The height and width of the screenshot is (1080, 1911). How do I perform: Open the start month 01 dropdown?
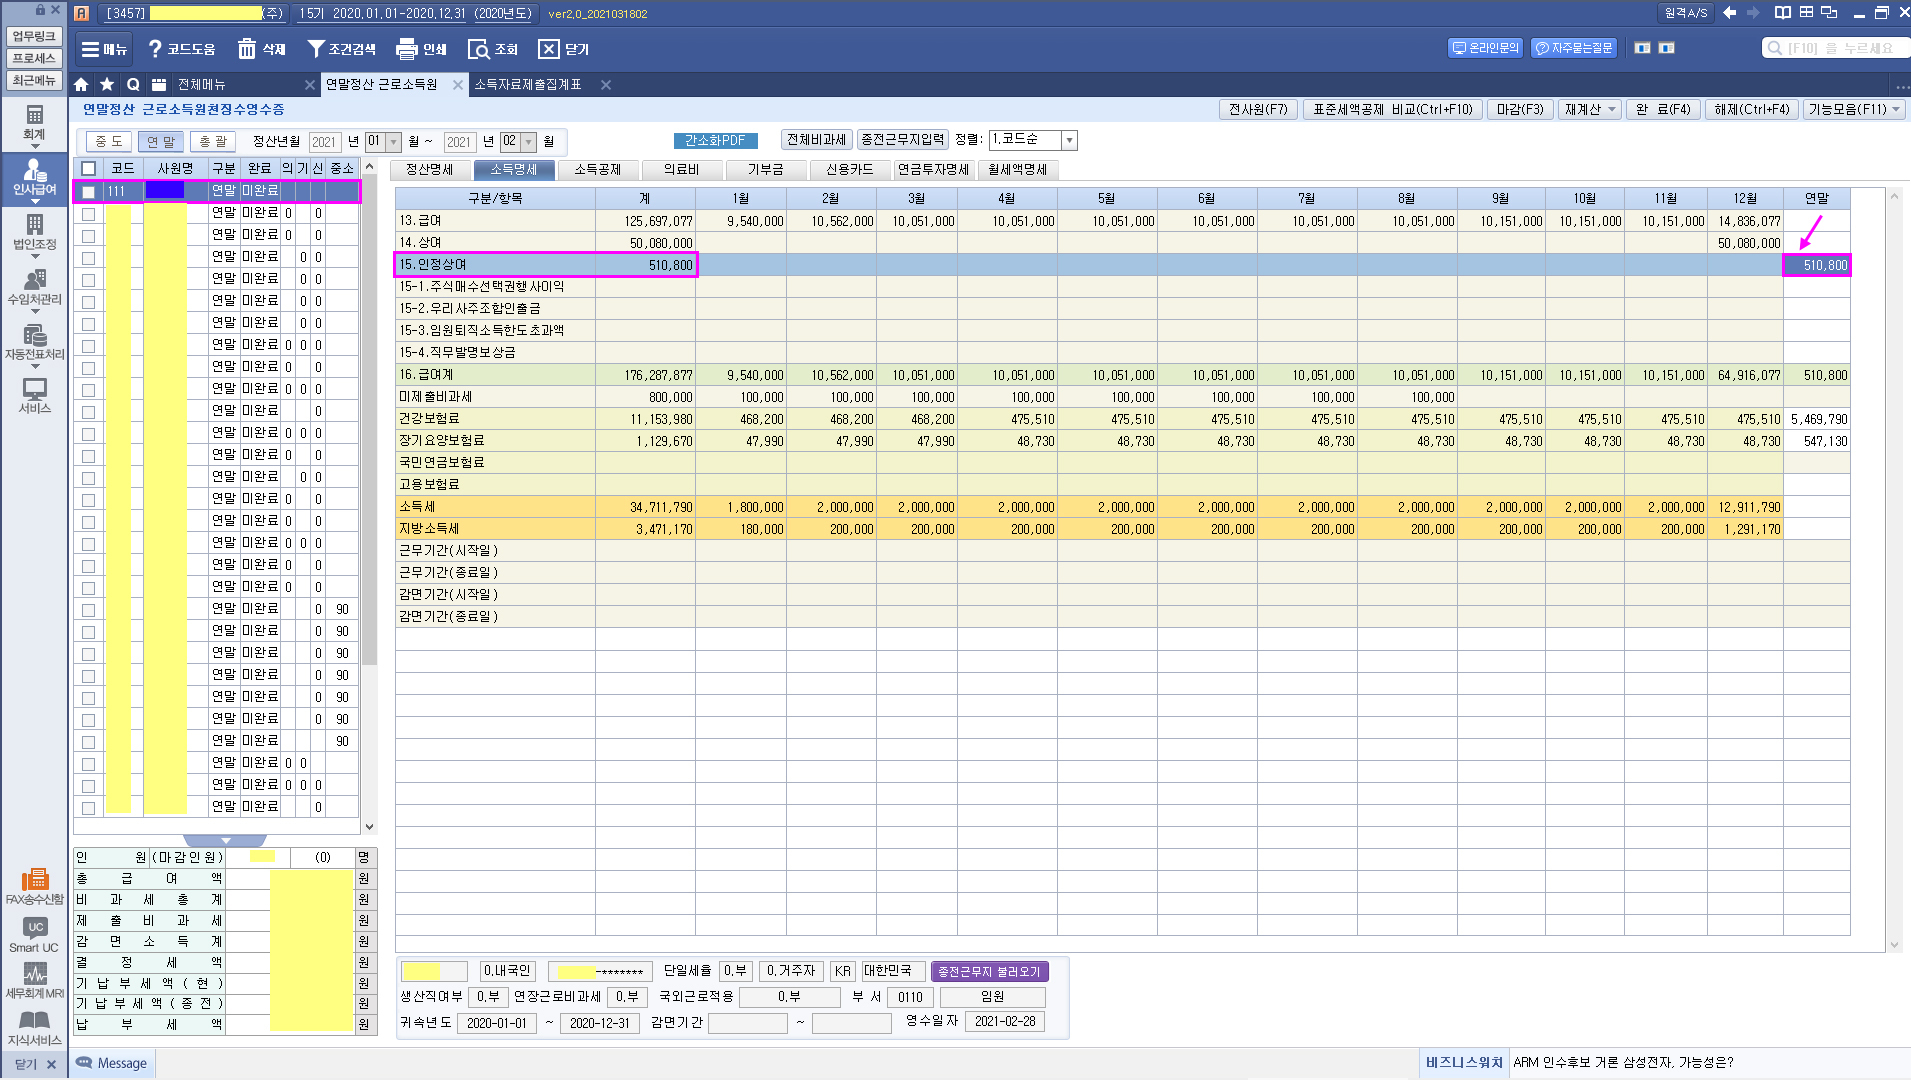393,142
